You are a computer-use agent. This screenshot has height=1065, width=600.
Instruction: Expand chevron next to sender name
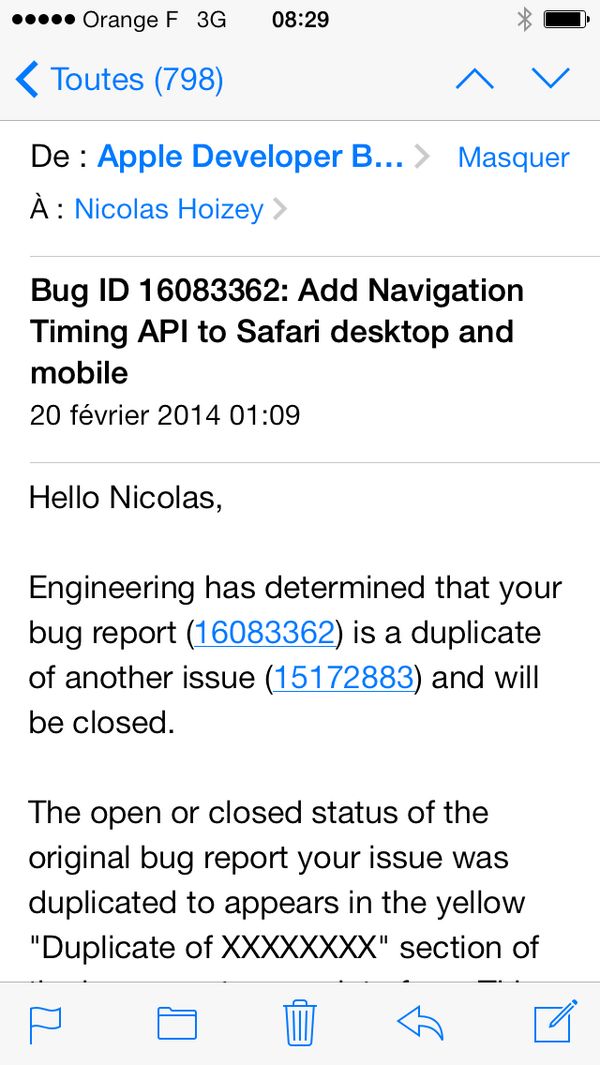tap(422, 157)
